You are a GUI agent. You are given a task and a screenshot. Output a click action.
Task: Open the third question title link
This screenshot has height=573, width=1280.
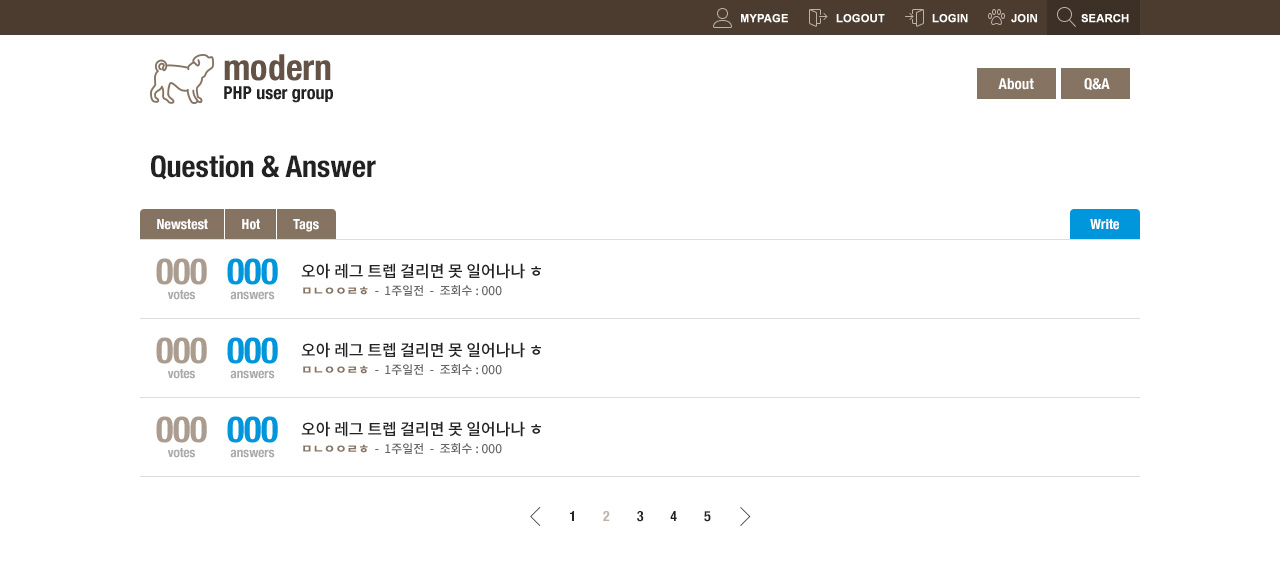point(421,428)
